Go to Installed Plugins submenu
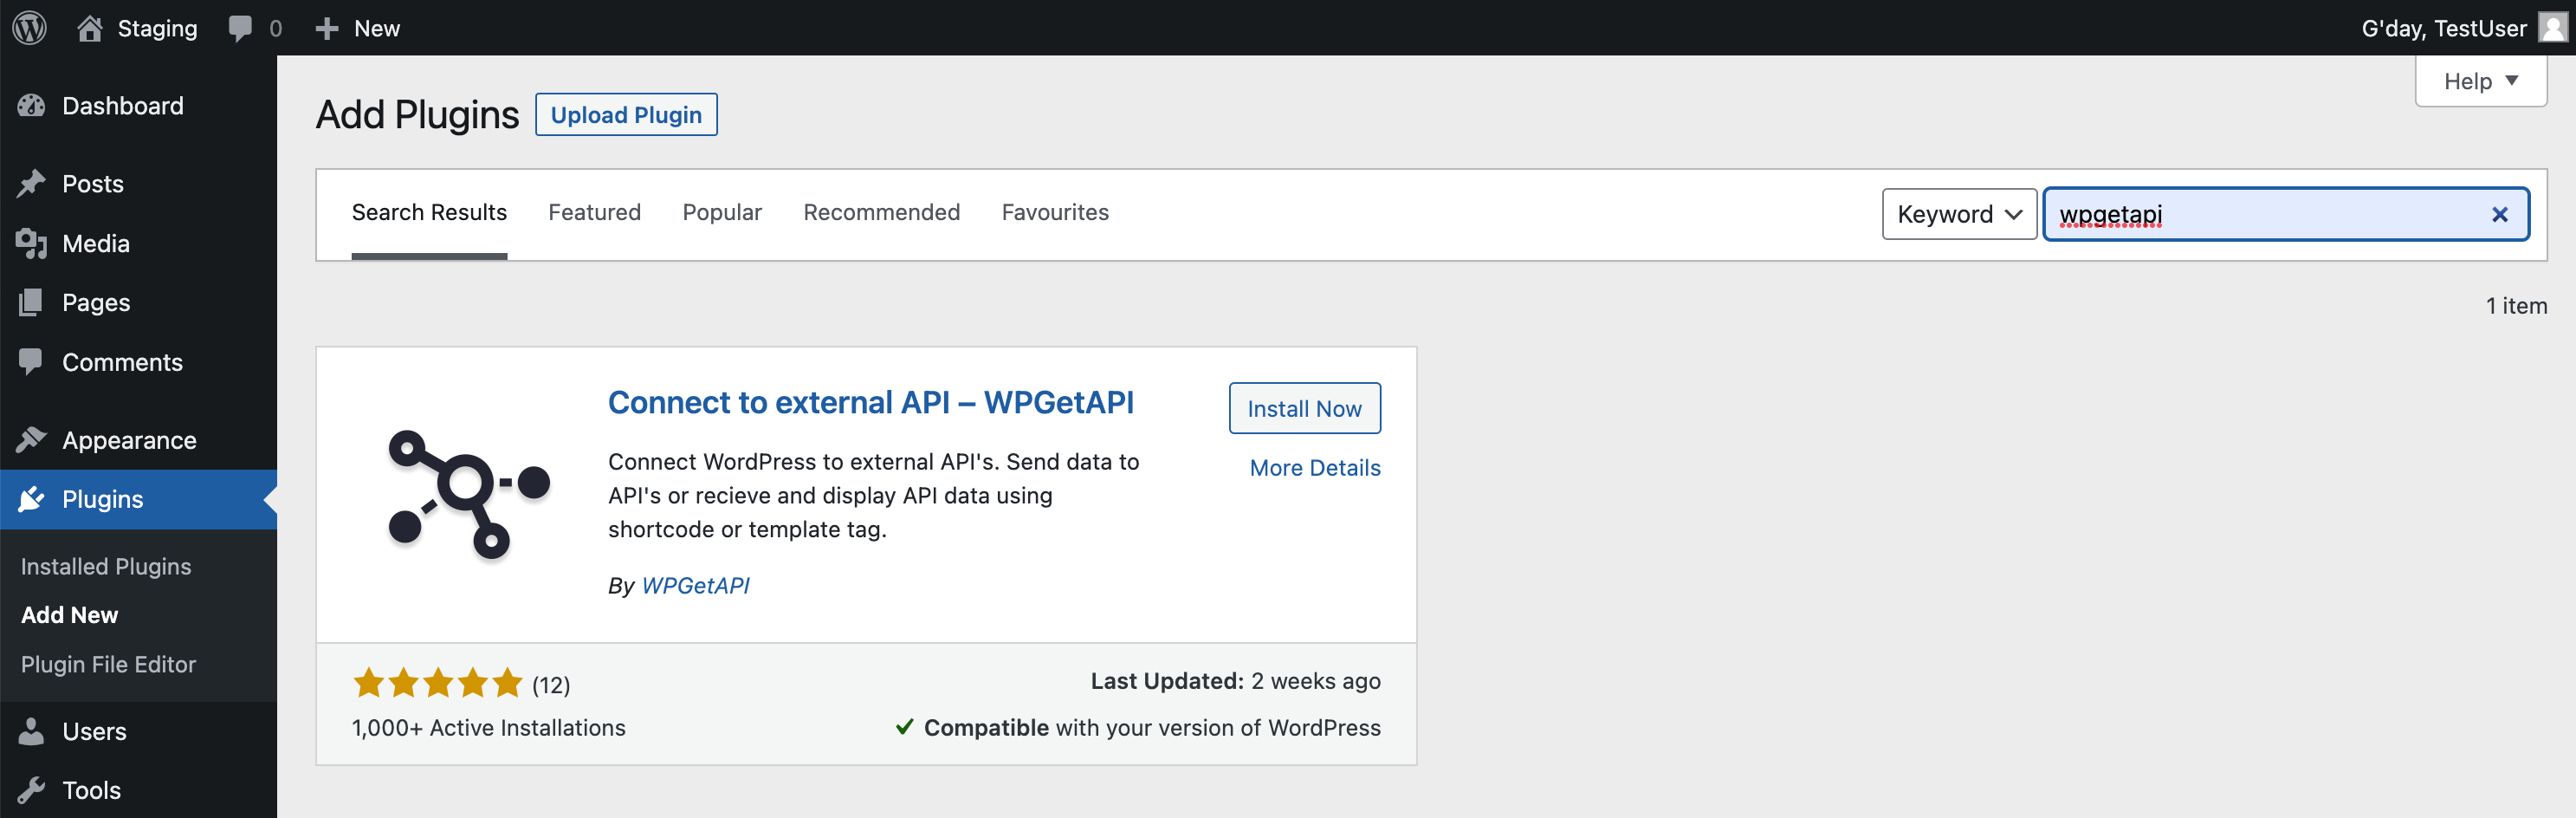 106,566
